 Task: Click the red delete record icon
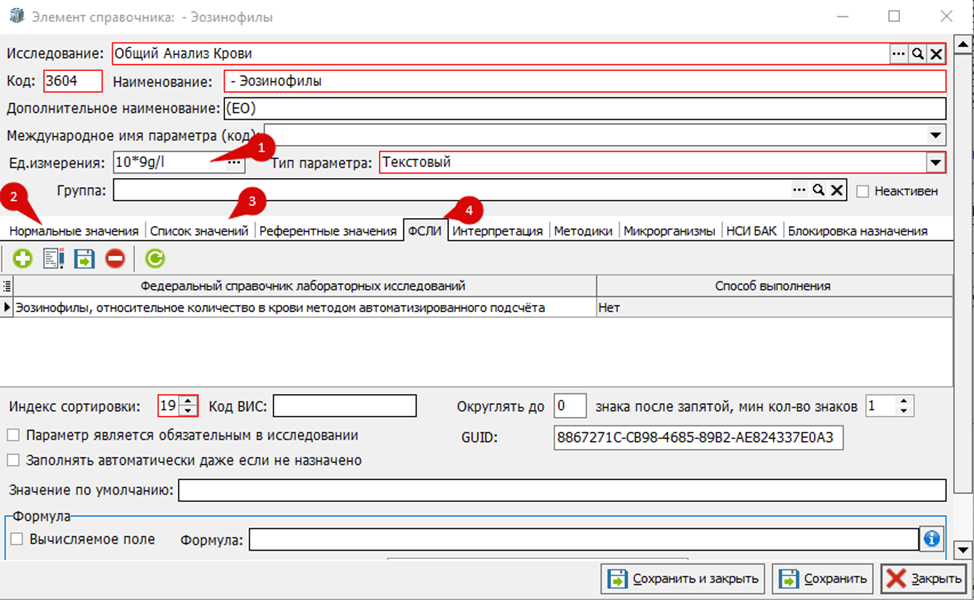(115, 258)
